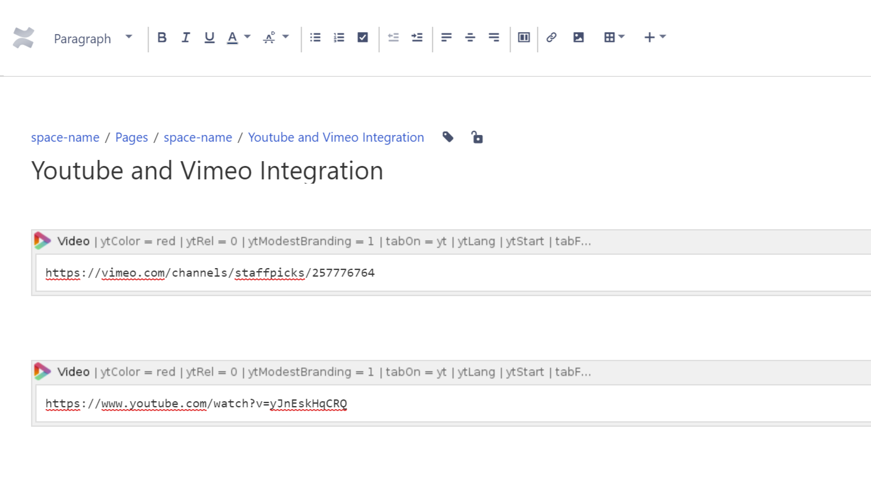This screenshot has width=871, height=496.
Task: Toggle italic formatting
Action: click(185, 38)
